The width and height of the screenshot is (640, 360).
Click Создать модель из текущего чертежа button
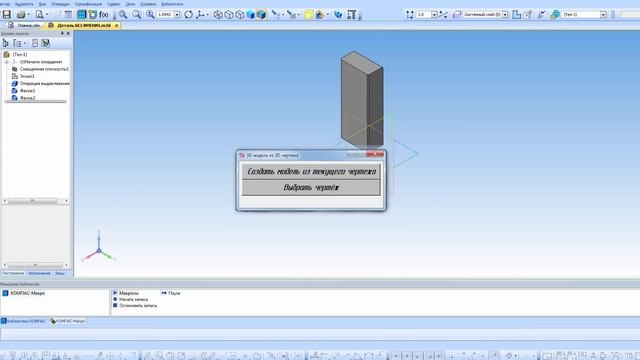(x=311, y=171)
